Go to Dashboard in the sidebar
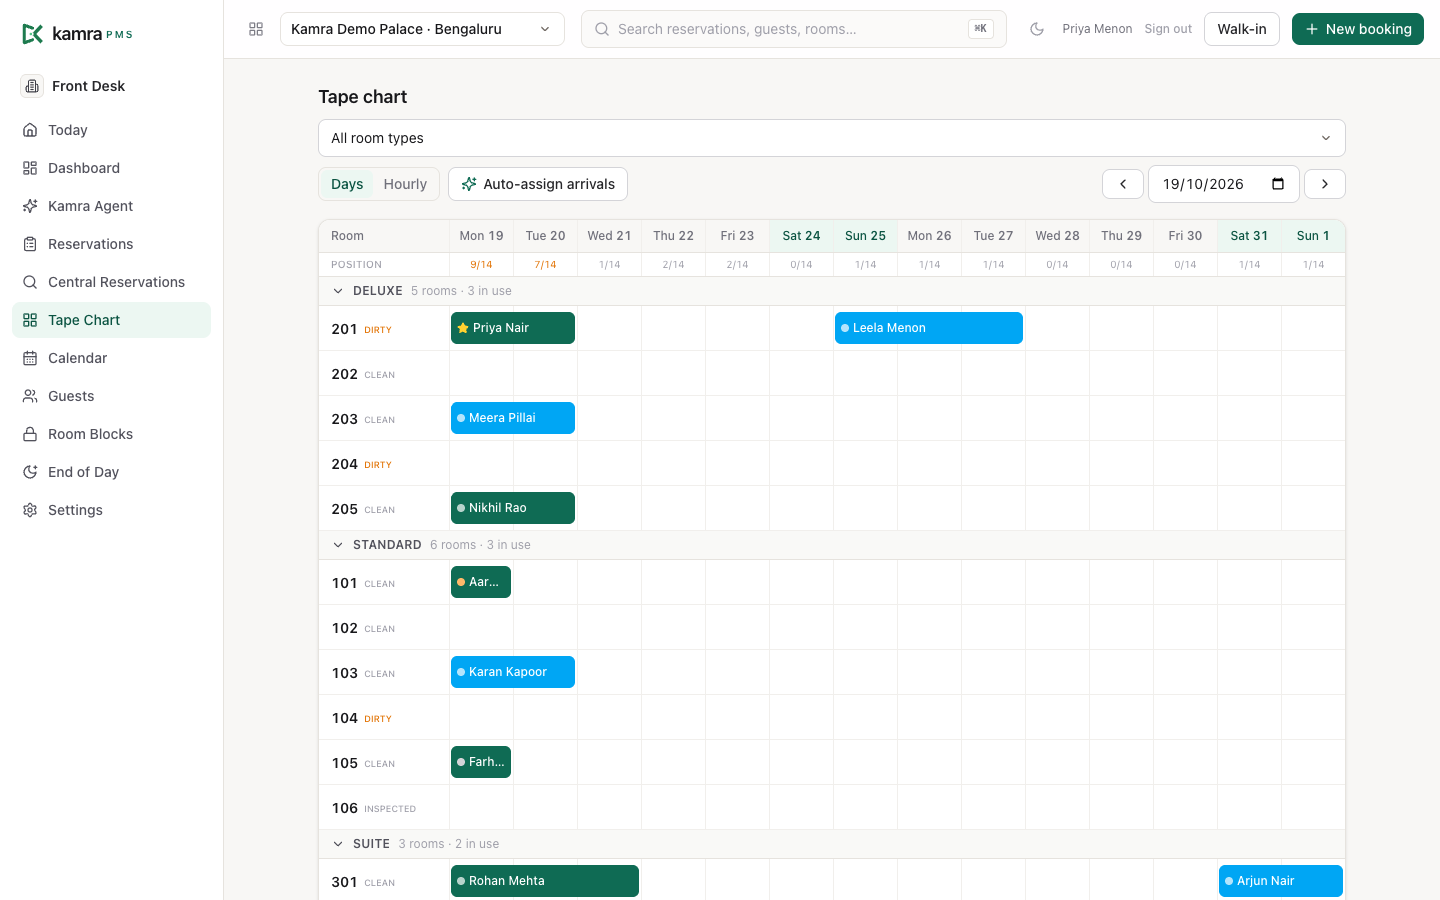 pyautogui.click(x=112, y=168)
